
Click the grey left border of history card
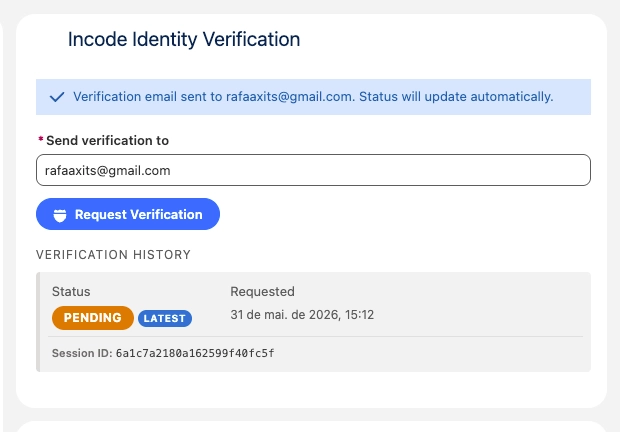(x=38, y=322)
